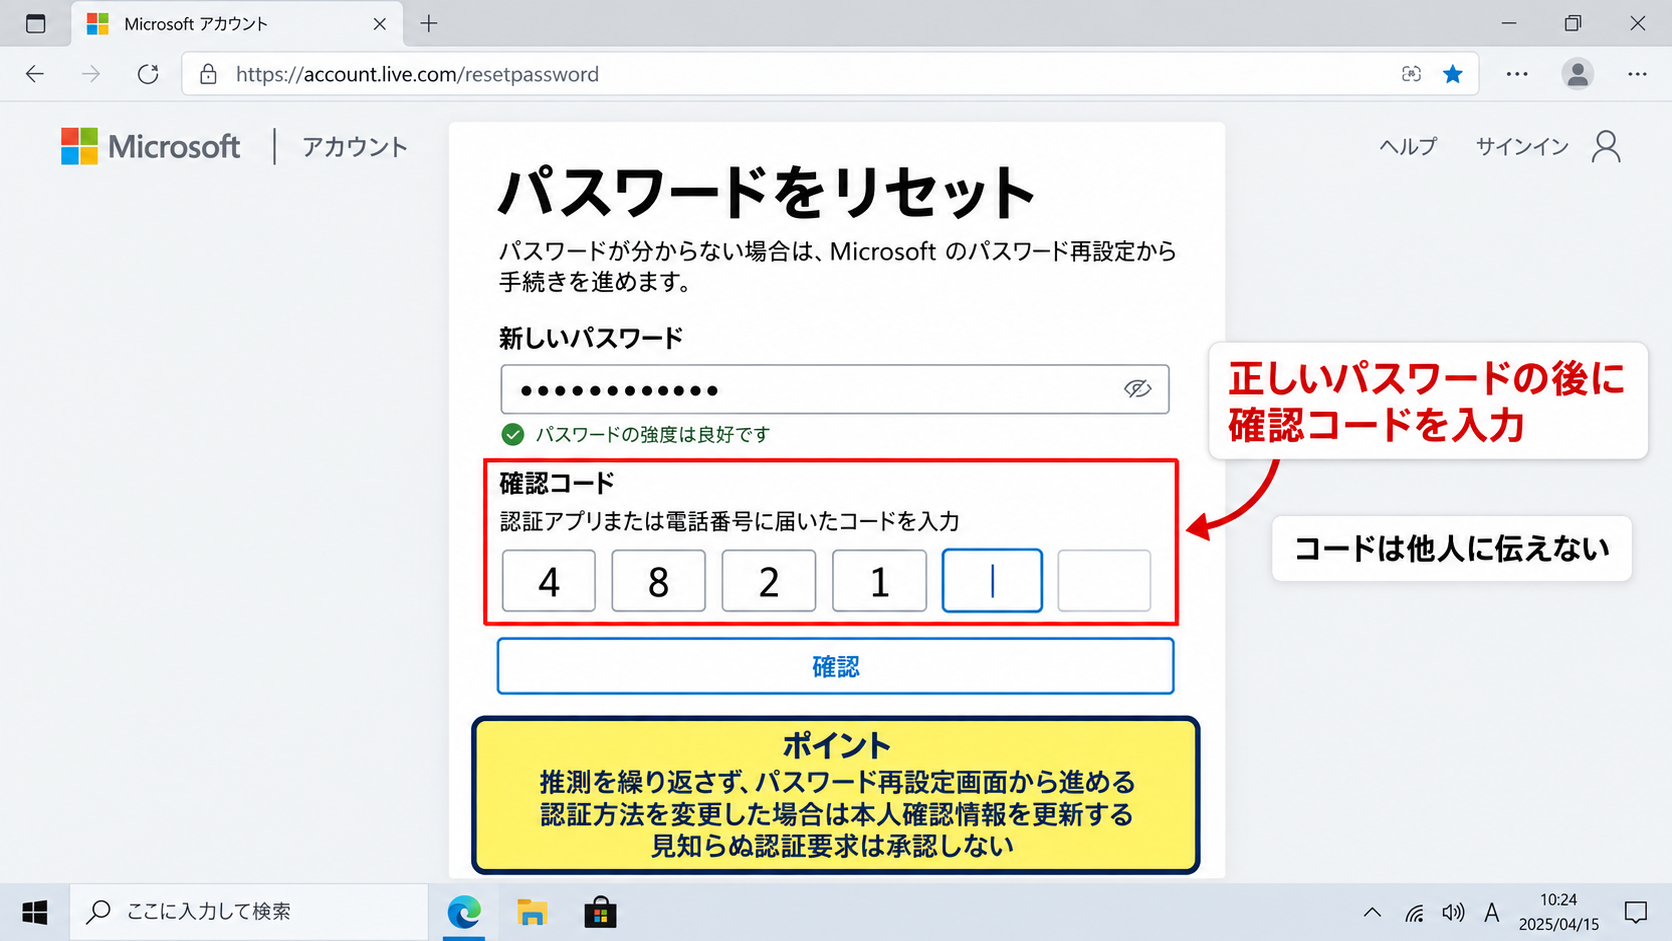1672x941 pixels.
Task: Open a new tab with plus button
Action: point(429,23)
